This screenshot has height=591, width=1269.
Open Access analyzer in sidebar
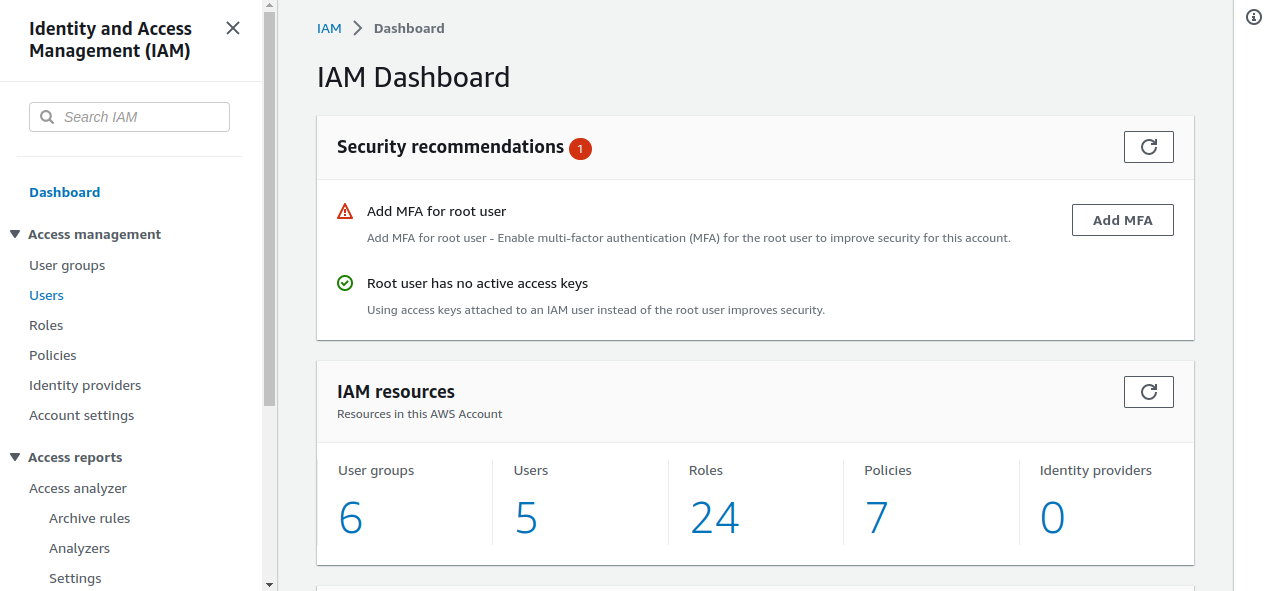78,488
